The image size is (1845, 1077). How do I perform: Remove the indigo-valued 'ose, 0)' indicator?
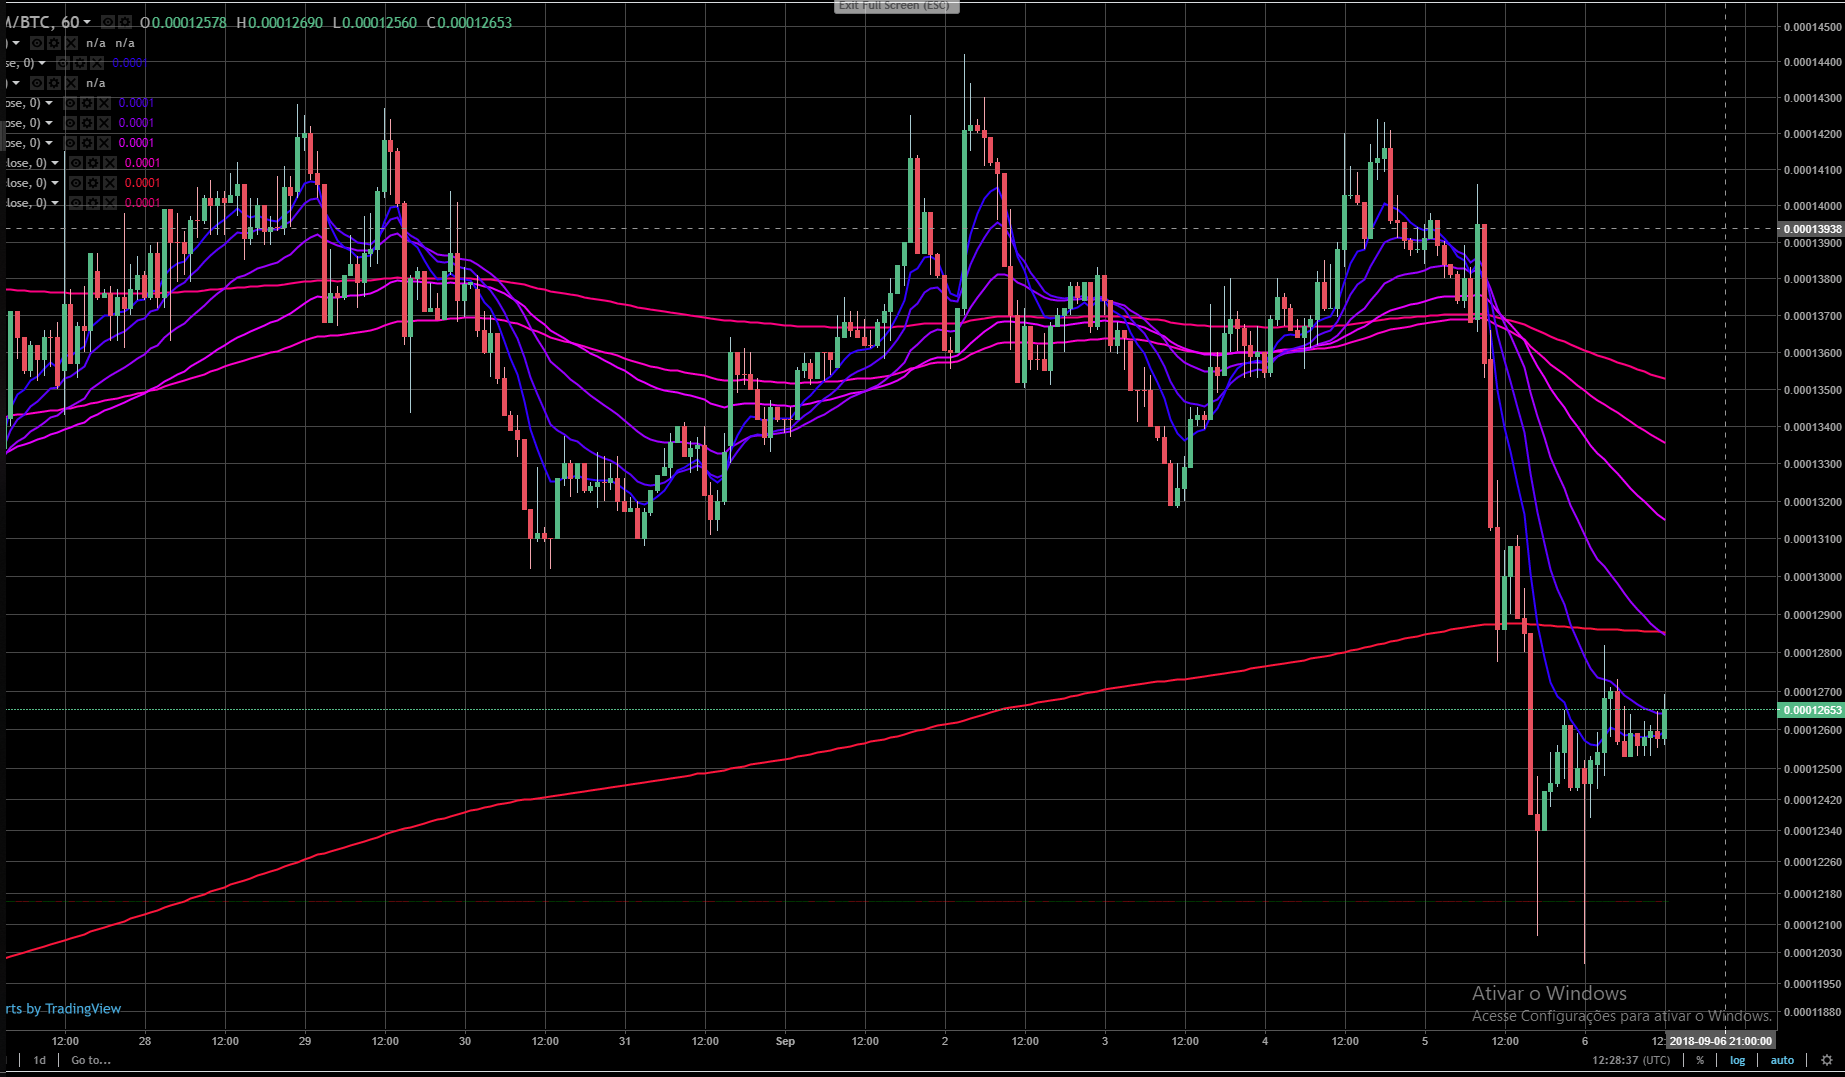tap(104, 103)
